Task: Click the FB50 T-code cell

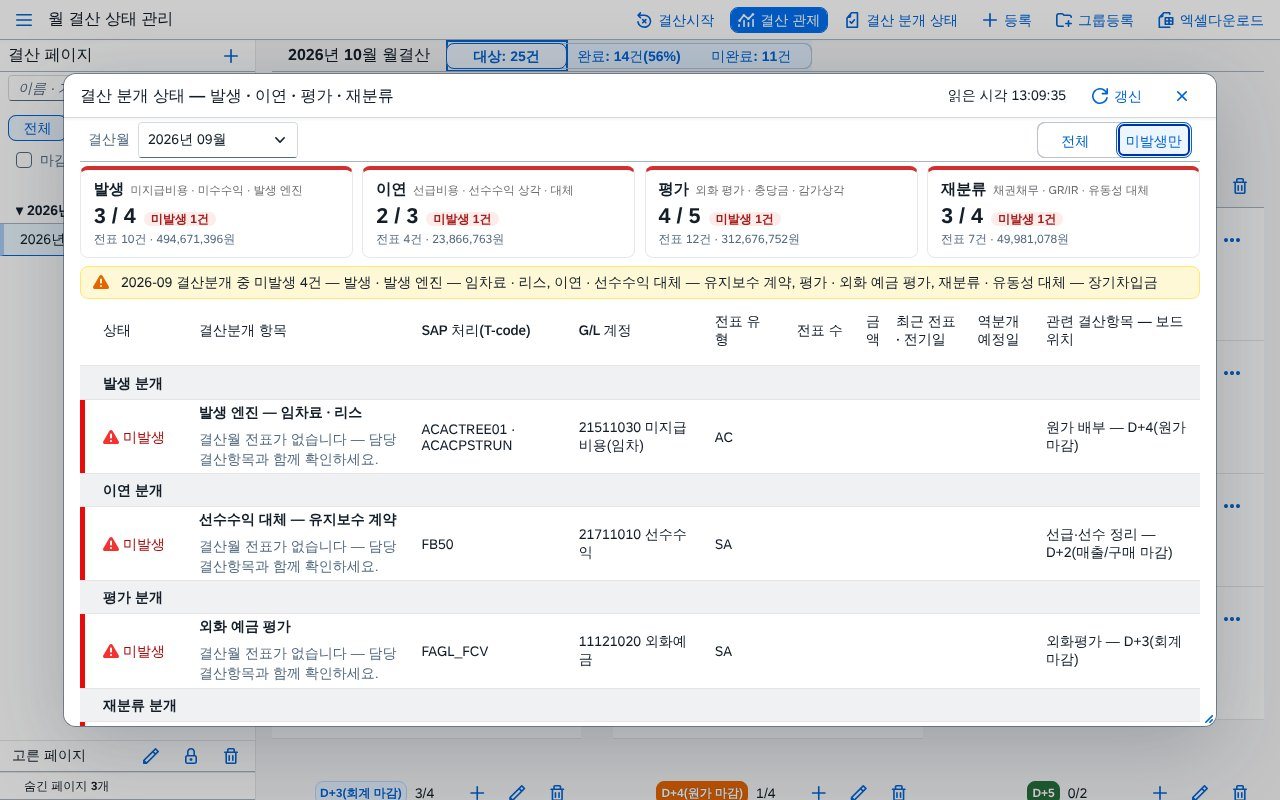Action: [x=437, y=544]
